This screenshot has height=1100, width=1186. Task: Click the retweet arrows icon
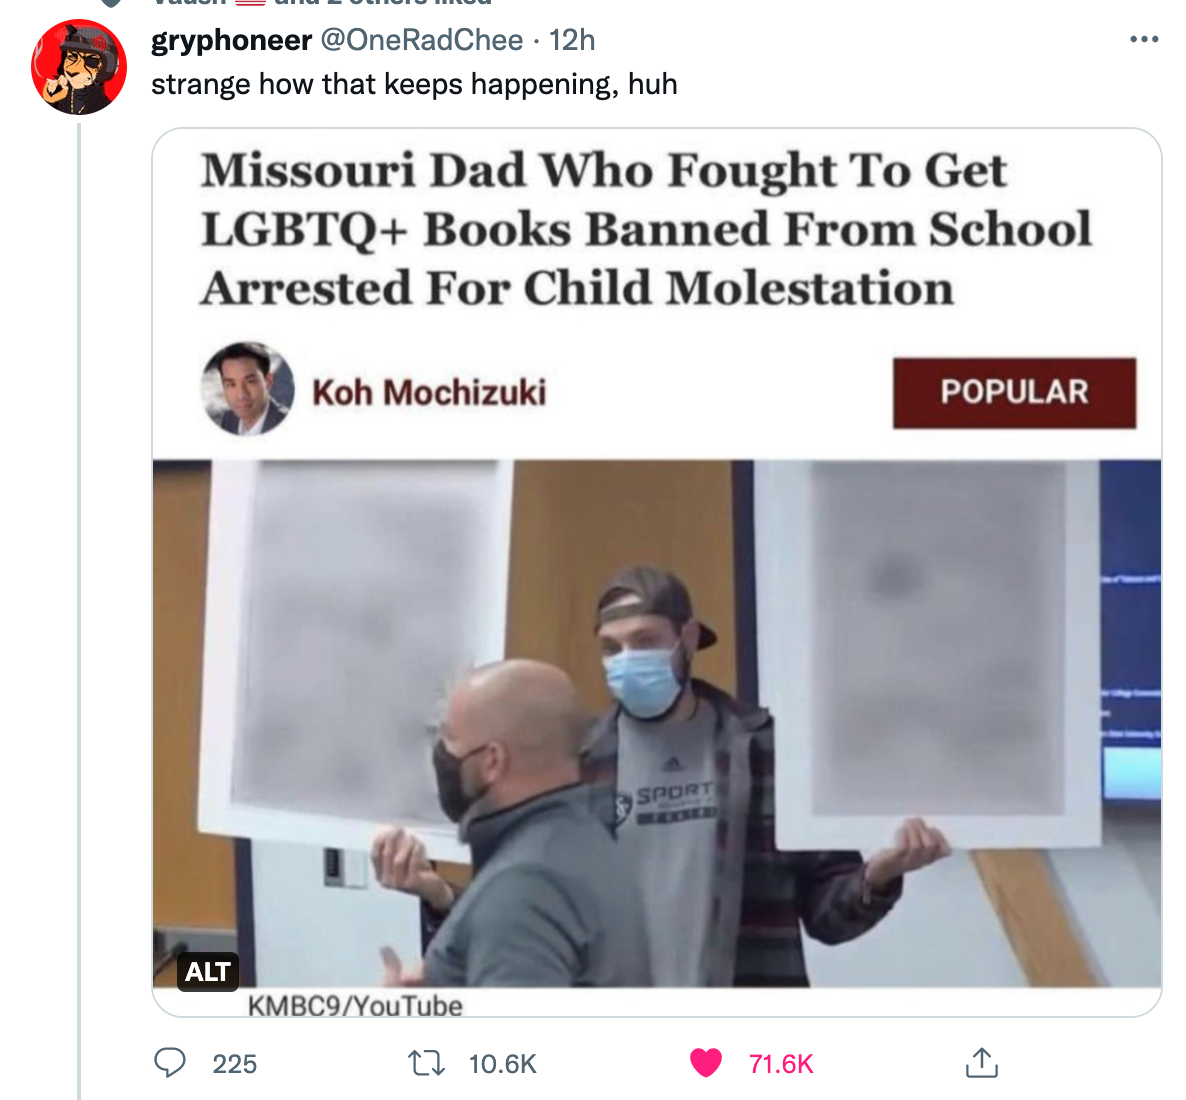click(427, 1063)
